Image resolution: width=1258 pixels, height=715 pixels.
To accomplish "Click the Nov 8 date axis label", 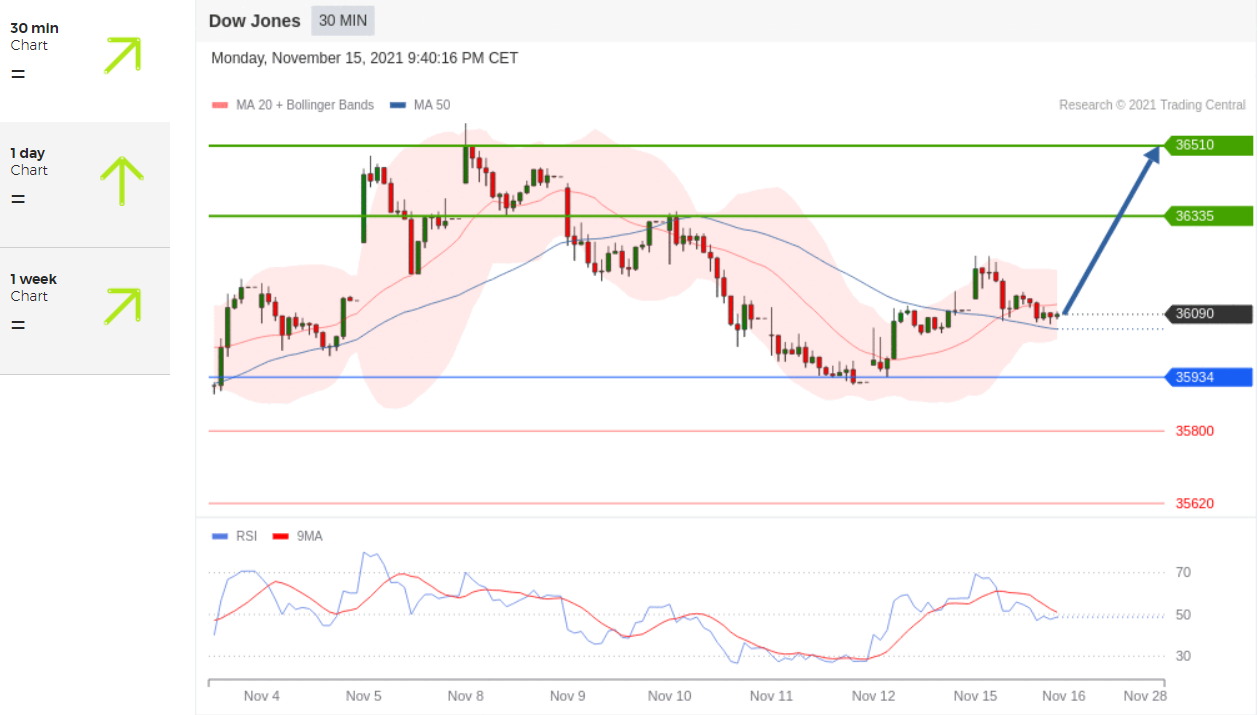I will tap(466, 696).
